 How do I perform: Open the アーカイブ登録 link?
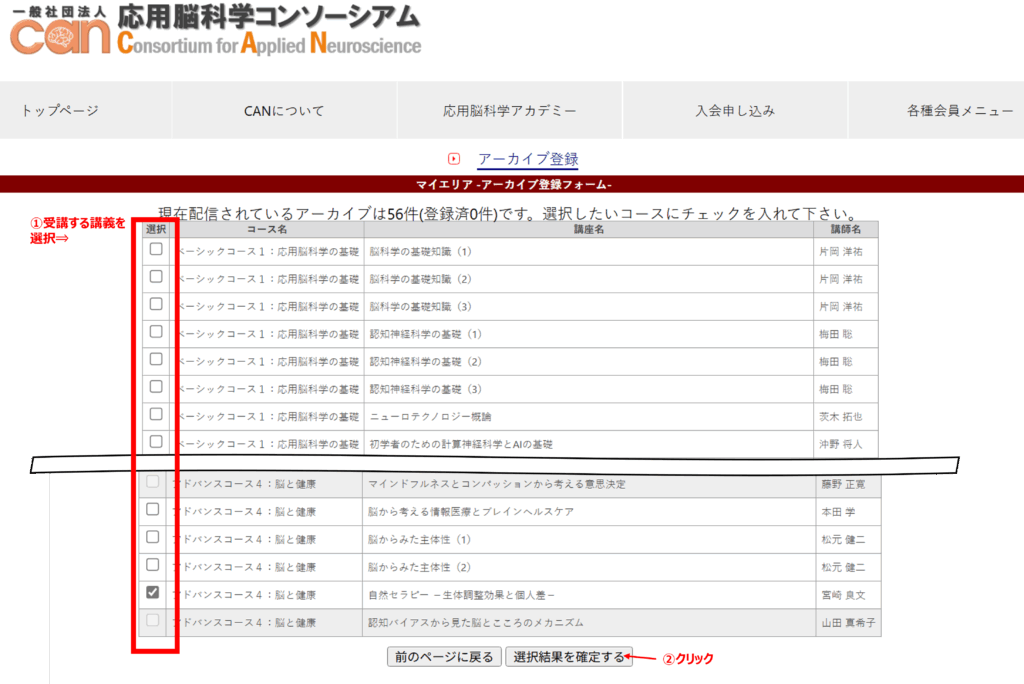click(x=527, y=159)
